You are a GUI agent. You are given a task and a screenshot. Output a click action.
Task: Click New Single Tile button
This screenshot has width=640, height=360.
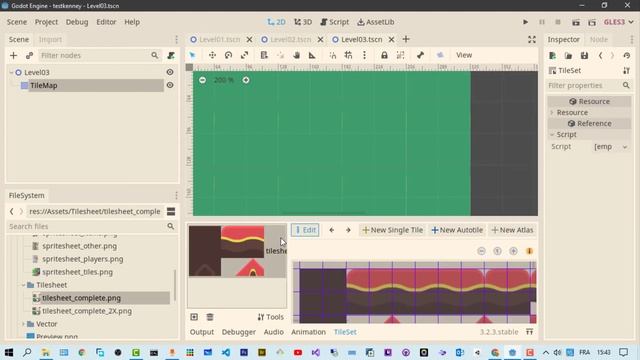(x=393, y=230)
